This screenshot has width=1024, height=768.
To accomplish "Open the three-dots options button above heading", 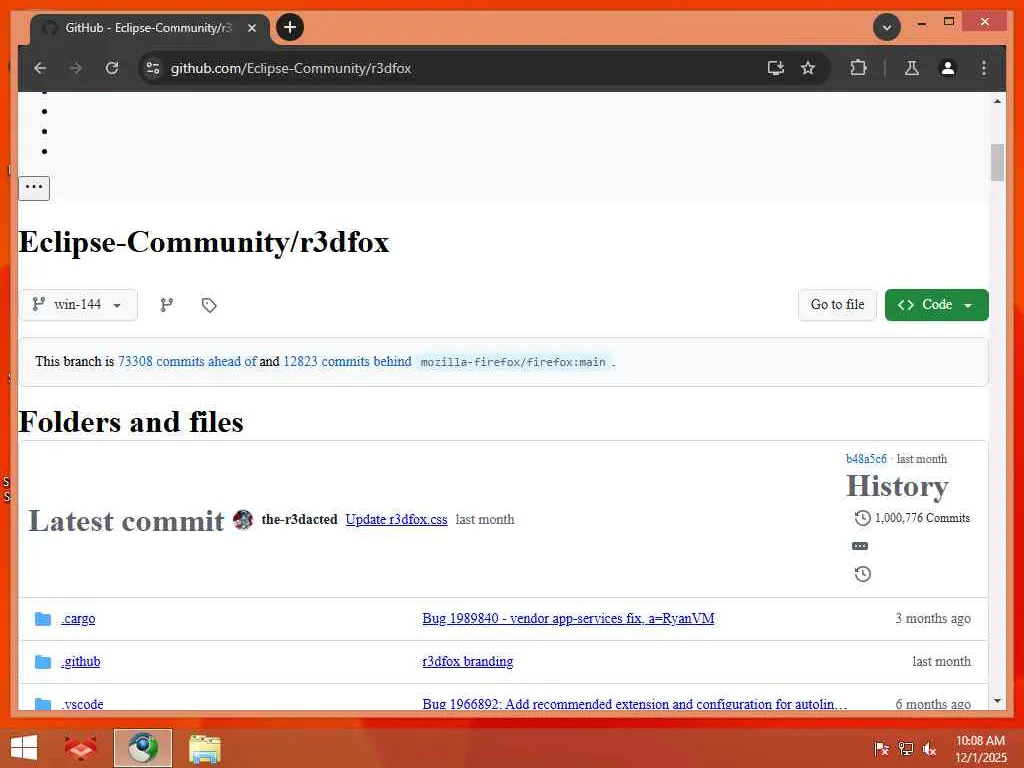I will tap(34, 187).
